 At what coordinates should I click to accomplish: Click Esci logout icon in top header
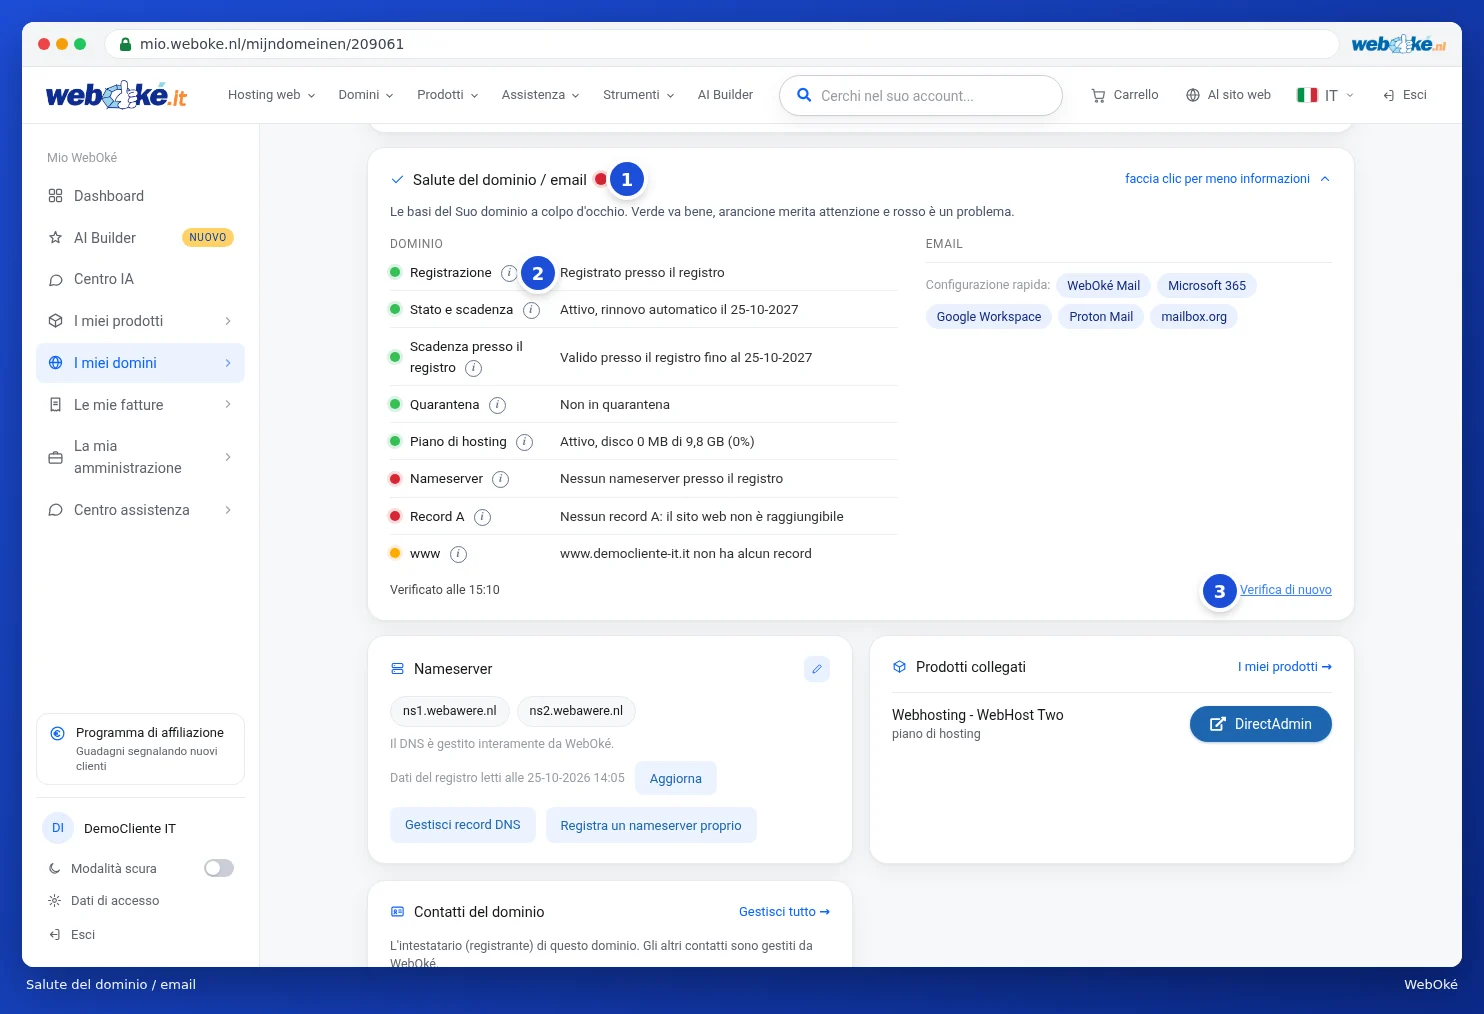[x=1388, y=95]
